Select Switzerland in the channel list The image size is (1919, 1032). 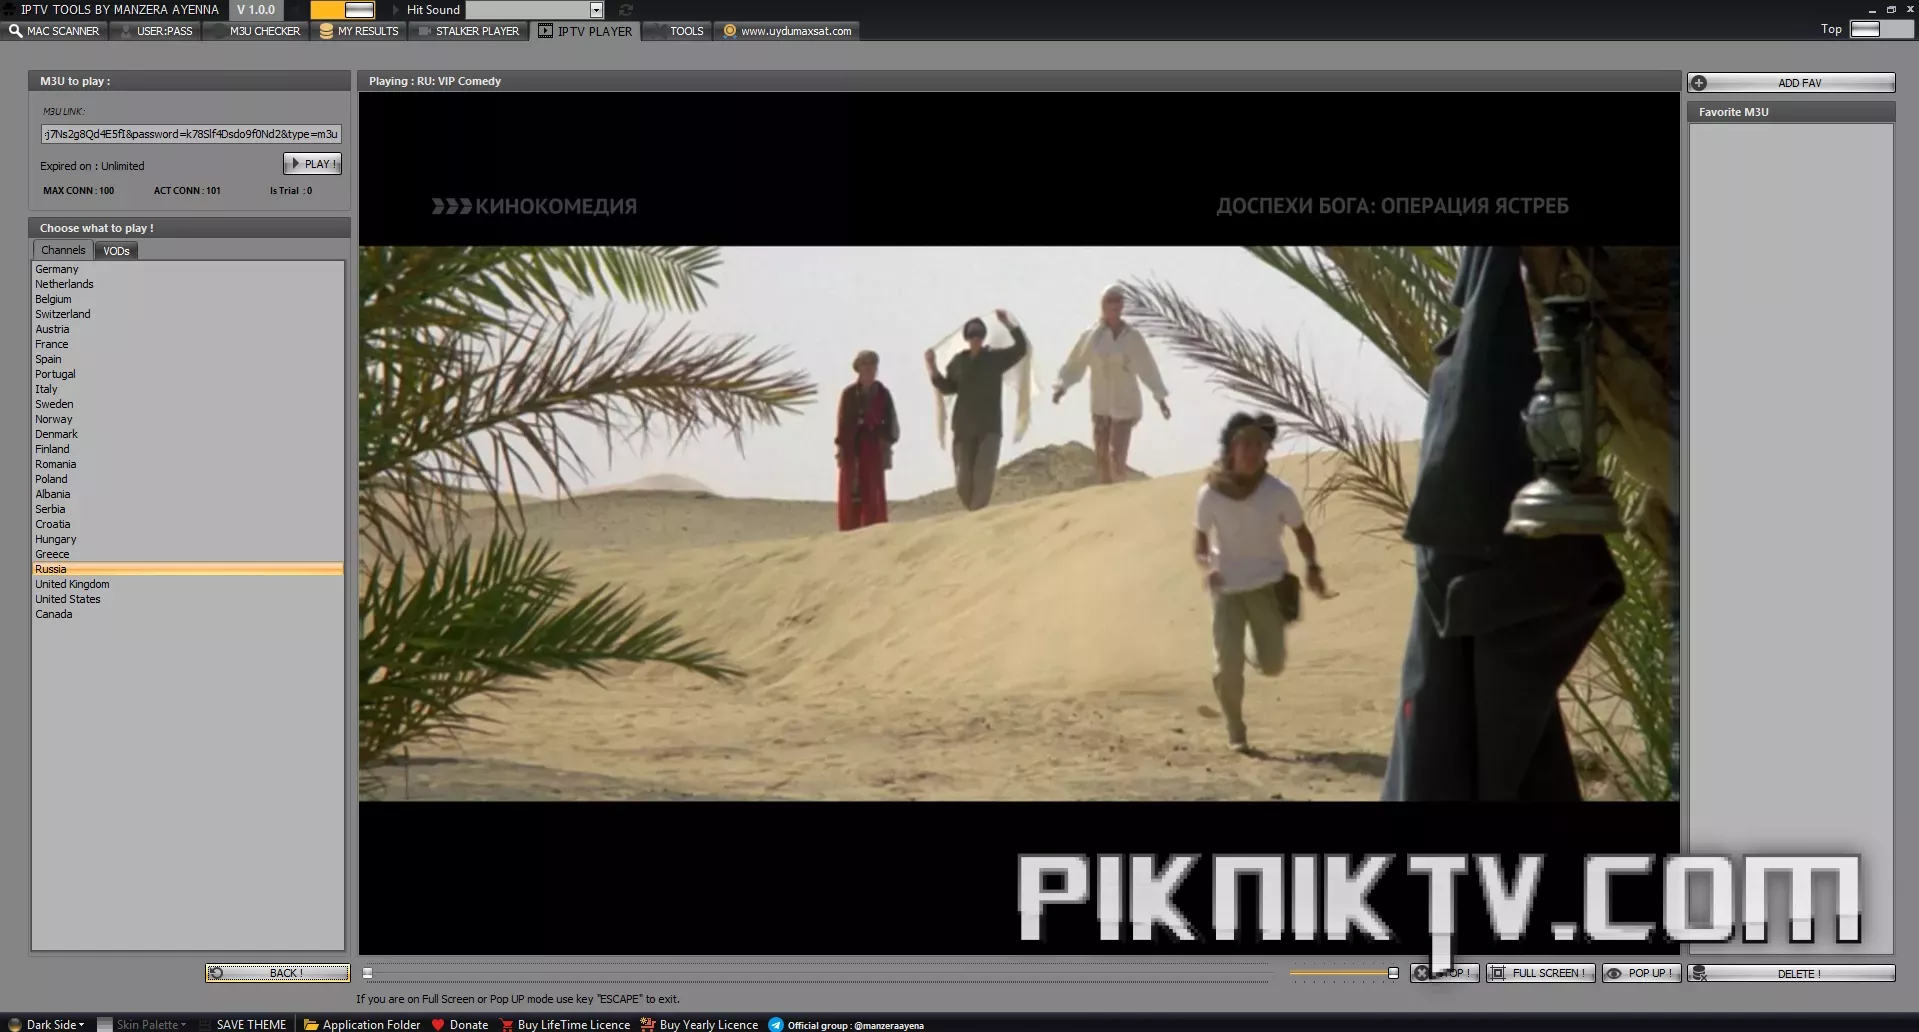188,314
